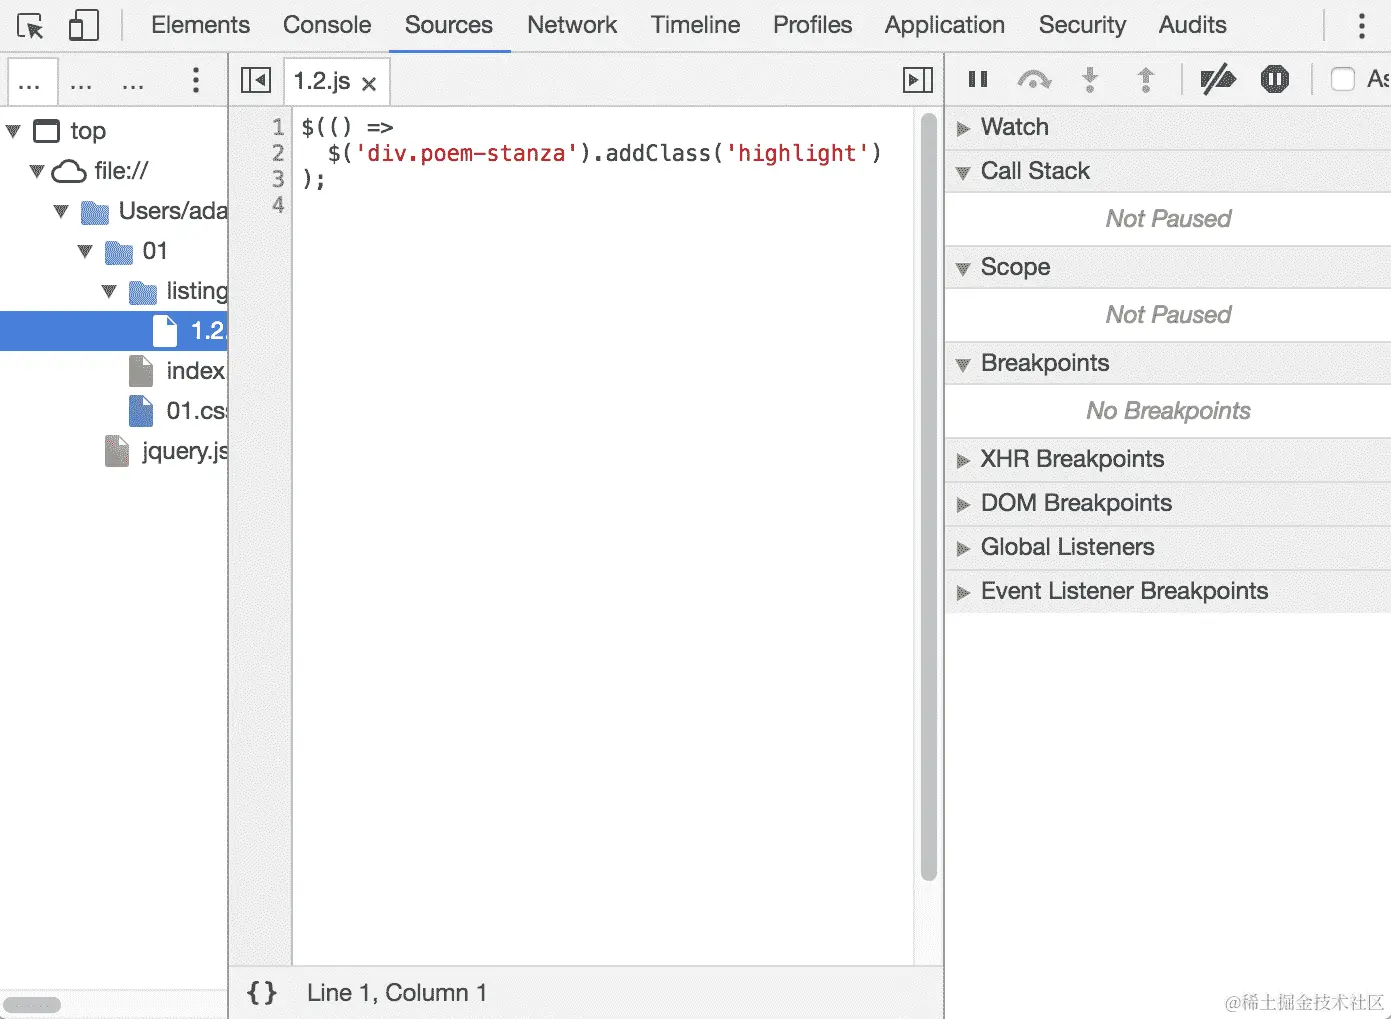Open the index file in navigator
Screen dimensions: 1391x1019
pyautogui.click(x=195, y=371)
